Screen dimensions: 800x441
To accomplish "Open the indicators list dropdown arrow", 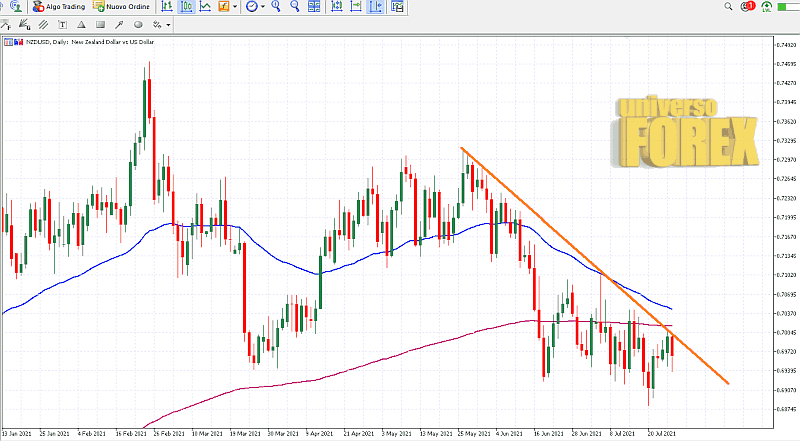I will point(235,7).
